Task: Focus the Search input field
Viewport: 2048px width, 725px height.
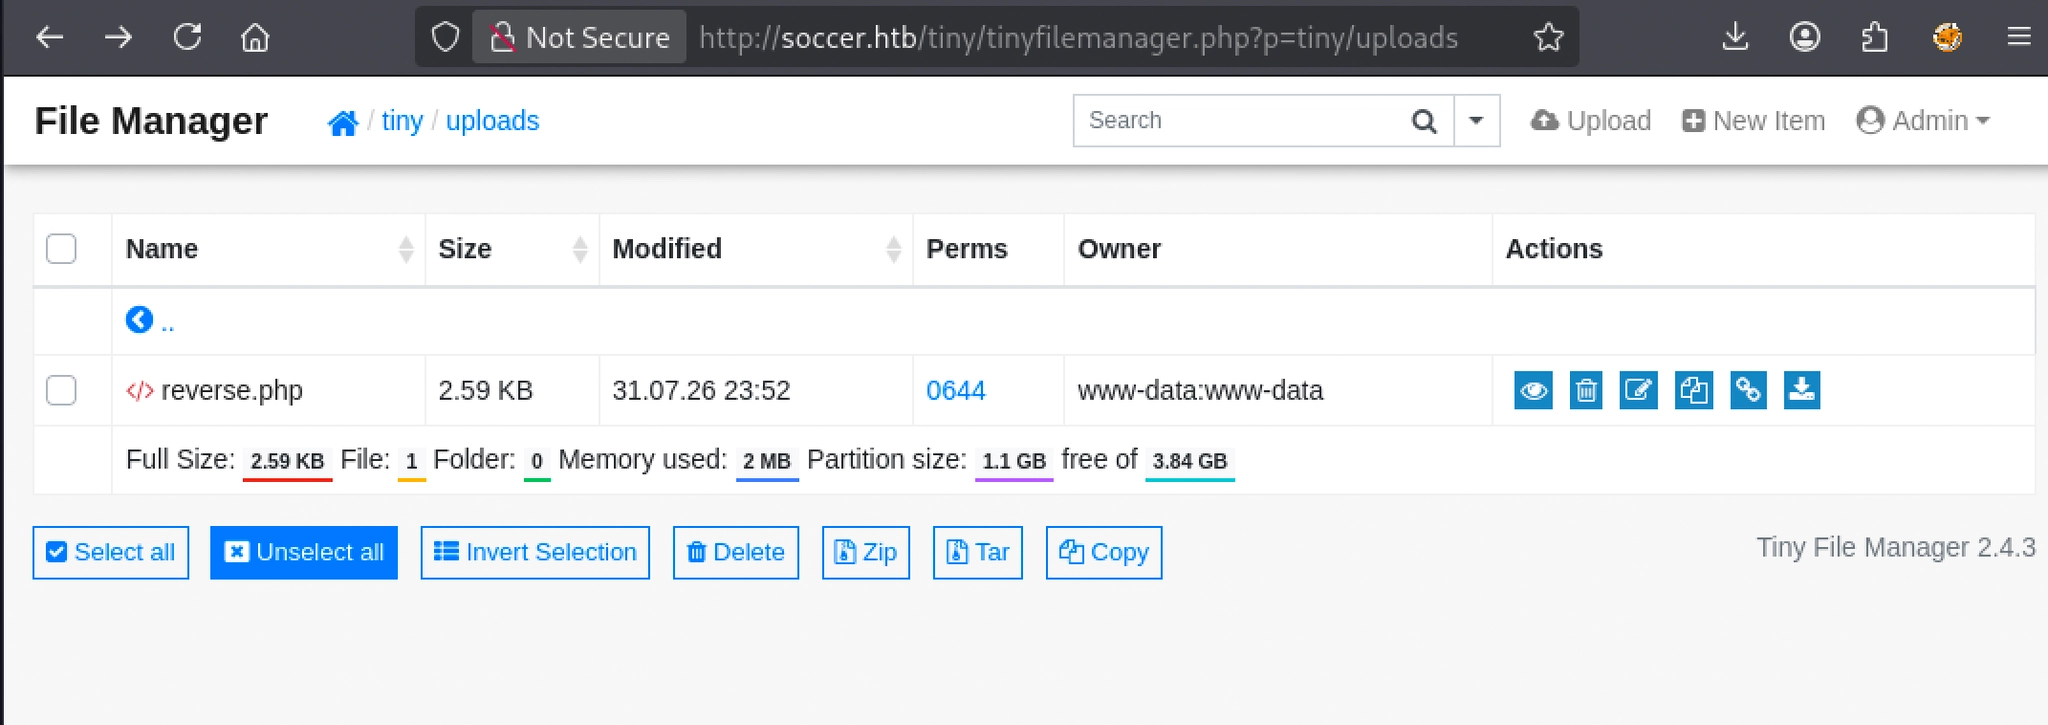Action: pos(1242,121)
